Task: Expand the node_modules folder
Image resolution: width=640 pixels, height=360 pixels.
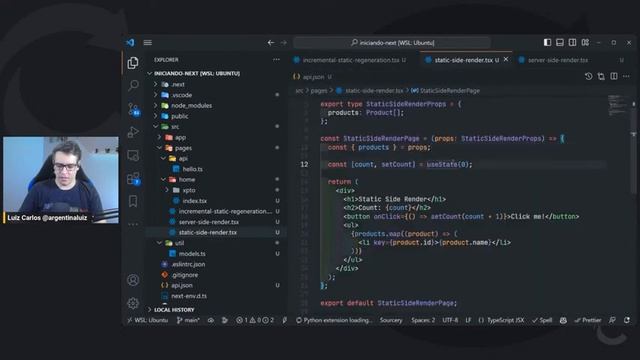Action: pos(191,106)
